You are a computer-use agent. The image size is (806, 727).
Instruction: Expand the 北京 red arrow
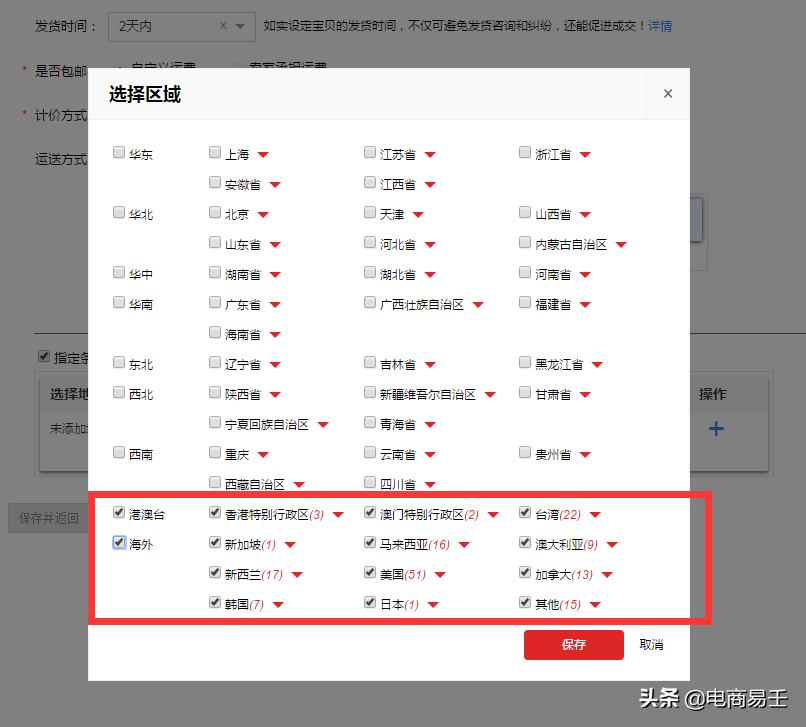tap(263, 215)
